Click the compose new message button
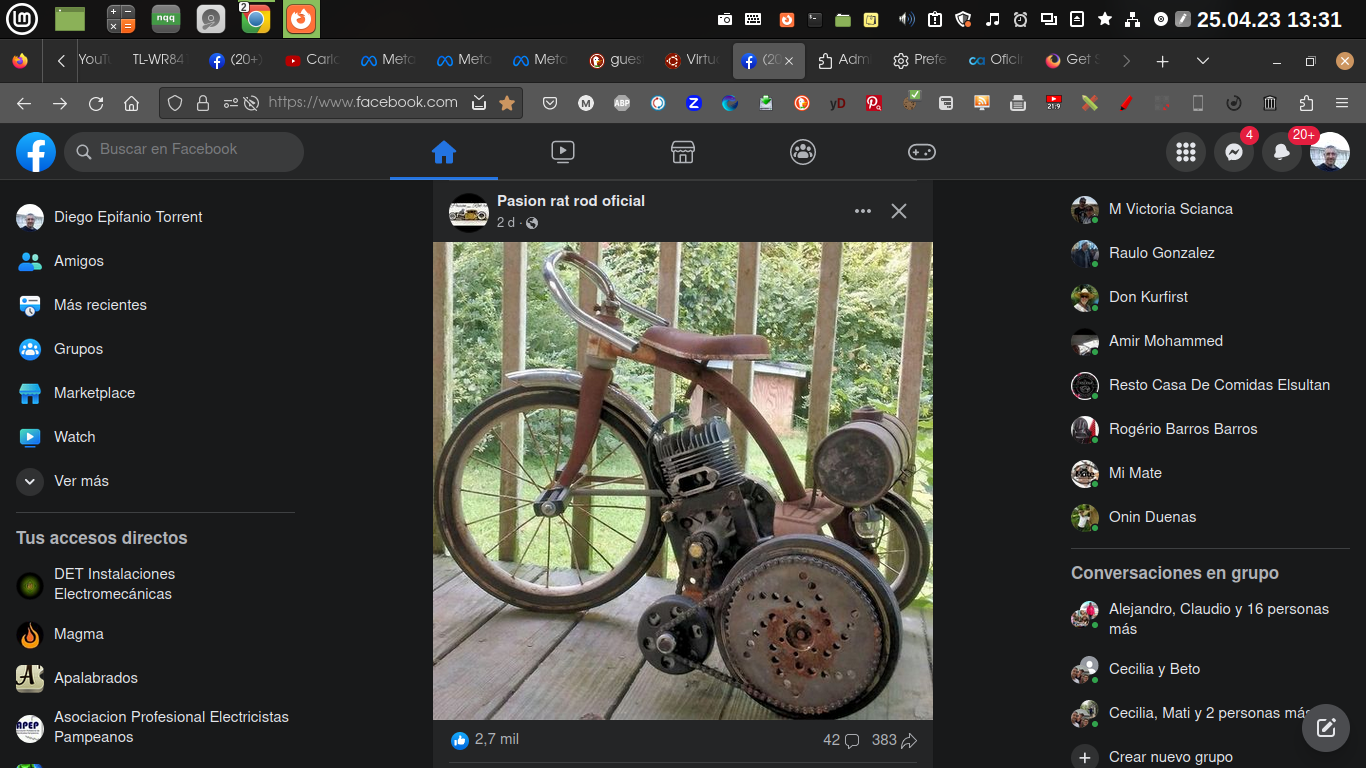 click(x=1326, y=727)
